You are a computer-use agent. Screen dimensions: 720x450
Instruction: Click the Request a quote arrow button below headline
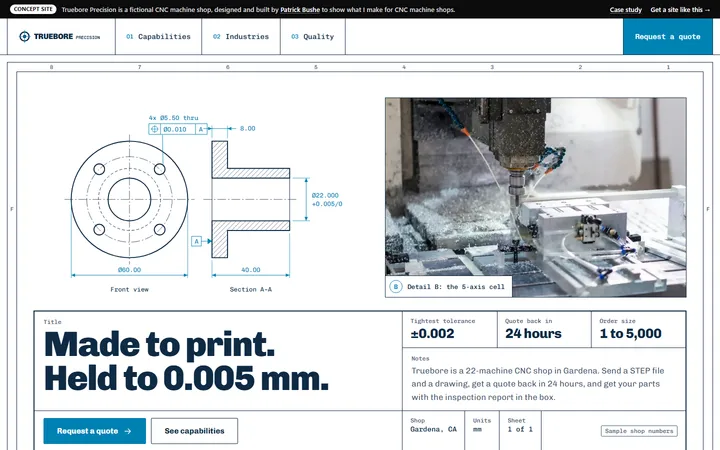pyautogui.click(x=95, y=431)
